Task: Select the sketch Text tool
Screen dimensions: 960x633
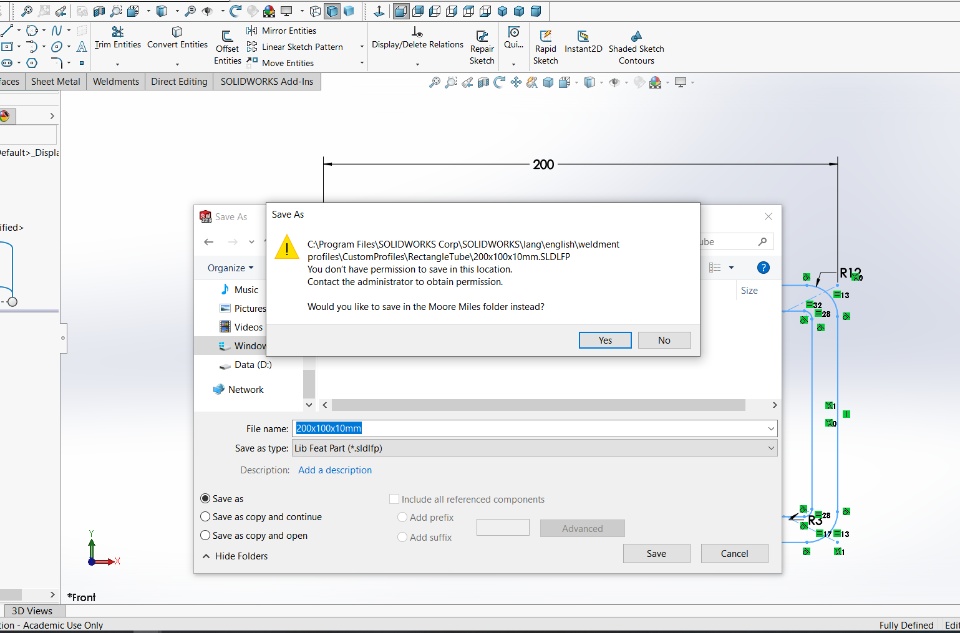Action: click(x=81, y=47)
